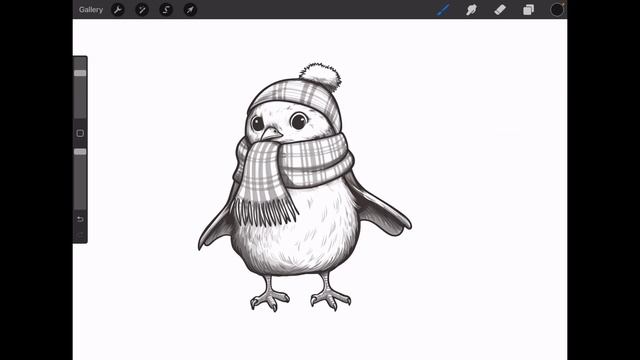Open the Actions wrench menu
640x360 pixels.
(x=118, y=10)
